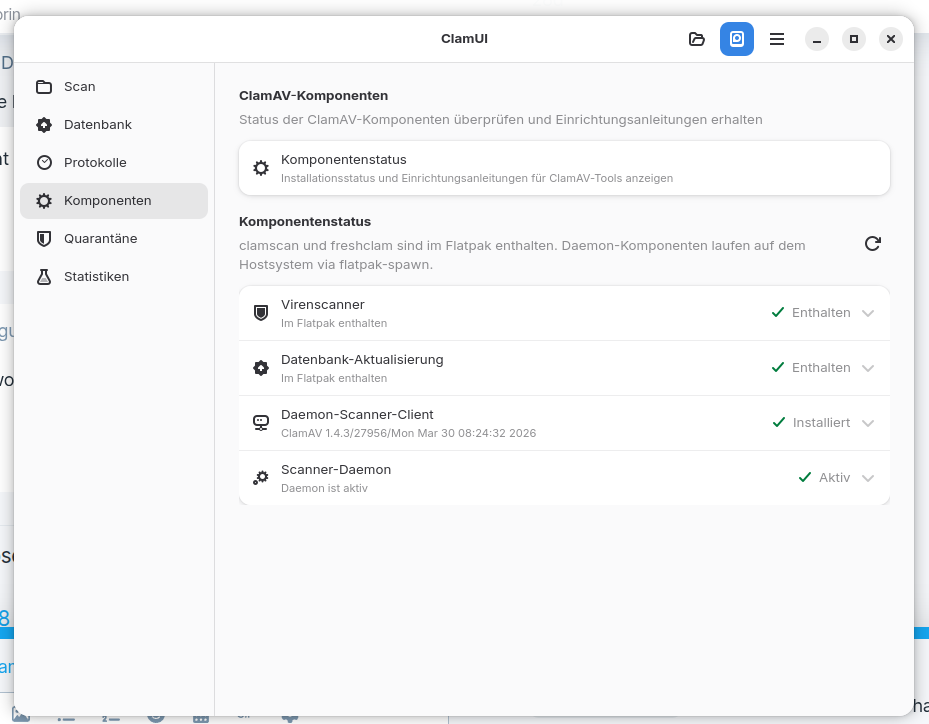The height and width of the screenshot is (724, 929).
Task: Open the hamburger main menu
Action: pos(777,39)
